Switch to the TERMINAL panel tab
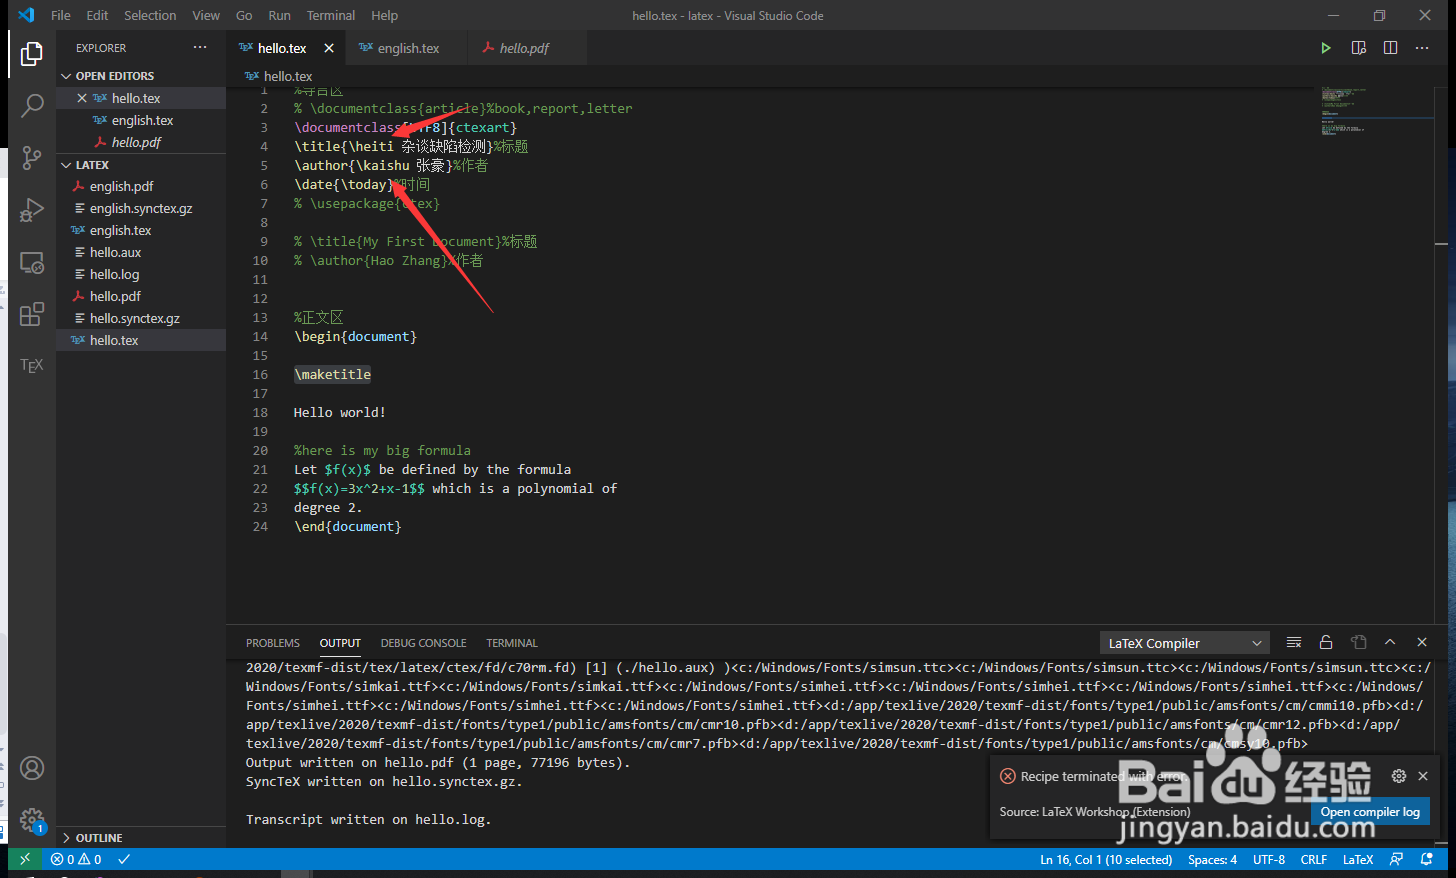 tap(512, 643)
